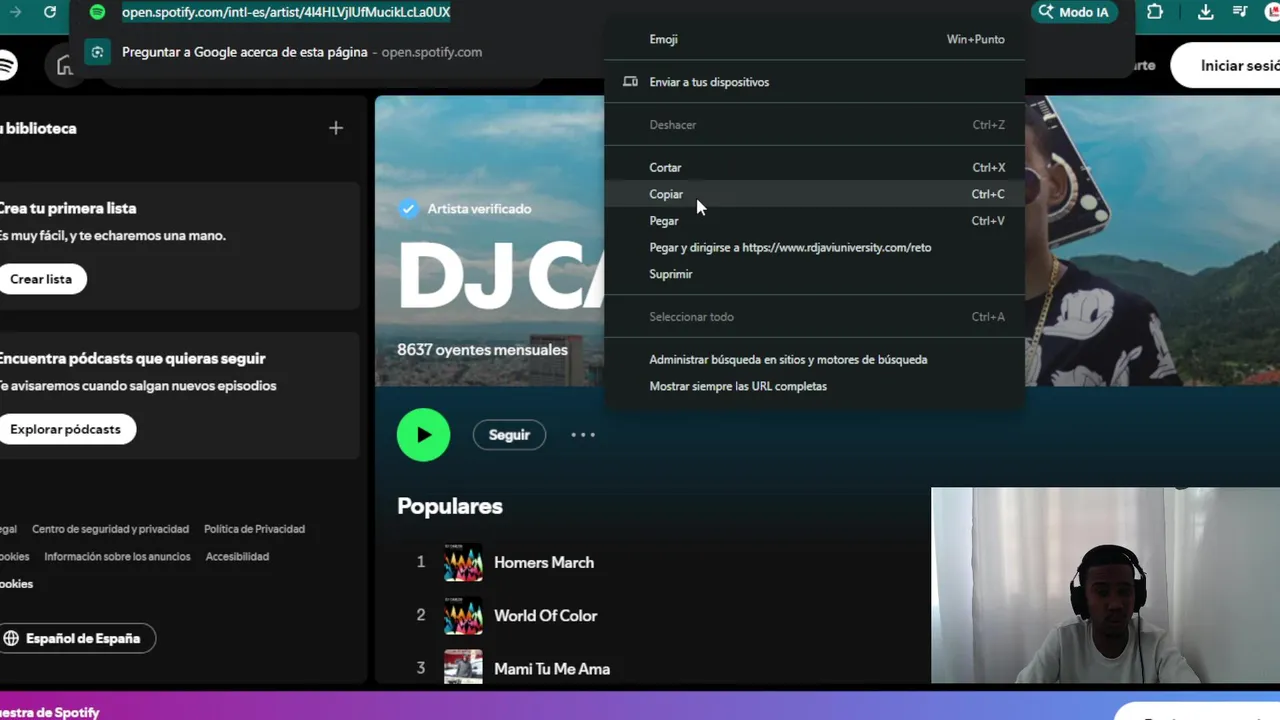The image size is (1280, 720).
Task: Open the Accesibilidad link
Action: [x=237, y=556]
